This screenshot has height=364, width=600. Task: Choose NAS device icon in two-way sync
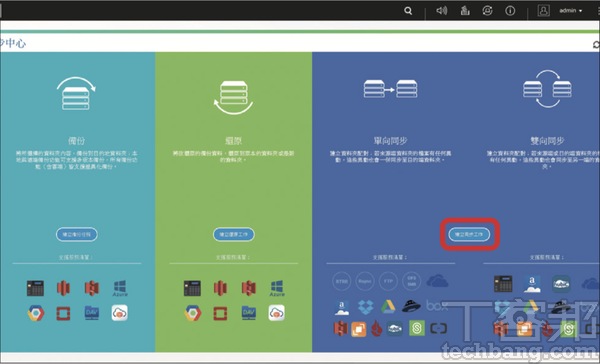pos(503,284)
